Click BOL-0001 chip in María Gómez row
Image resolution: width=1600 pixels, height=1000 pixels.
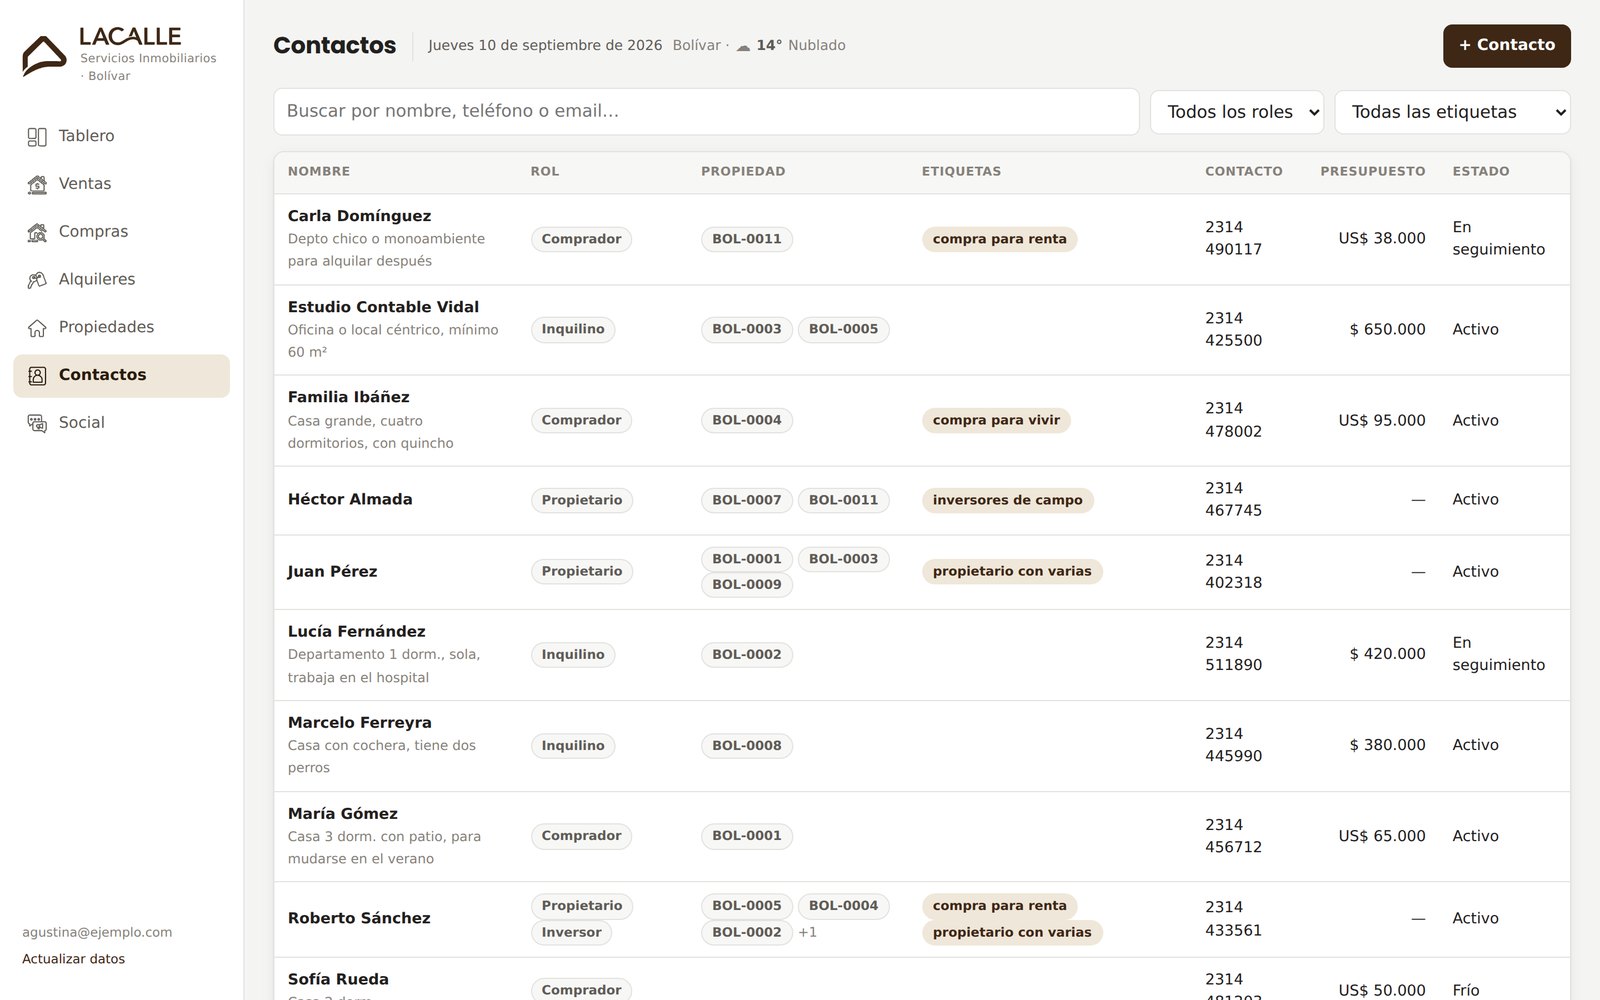(x=746, y=836)
